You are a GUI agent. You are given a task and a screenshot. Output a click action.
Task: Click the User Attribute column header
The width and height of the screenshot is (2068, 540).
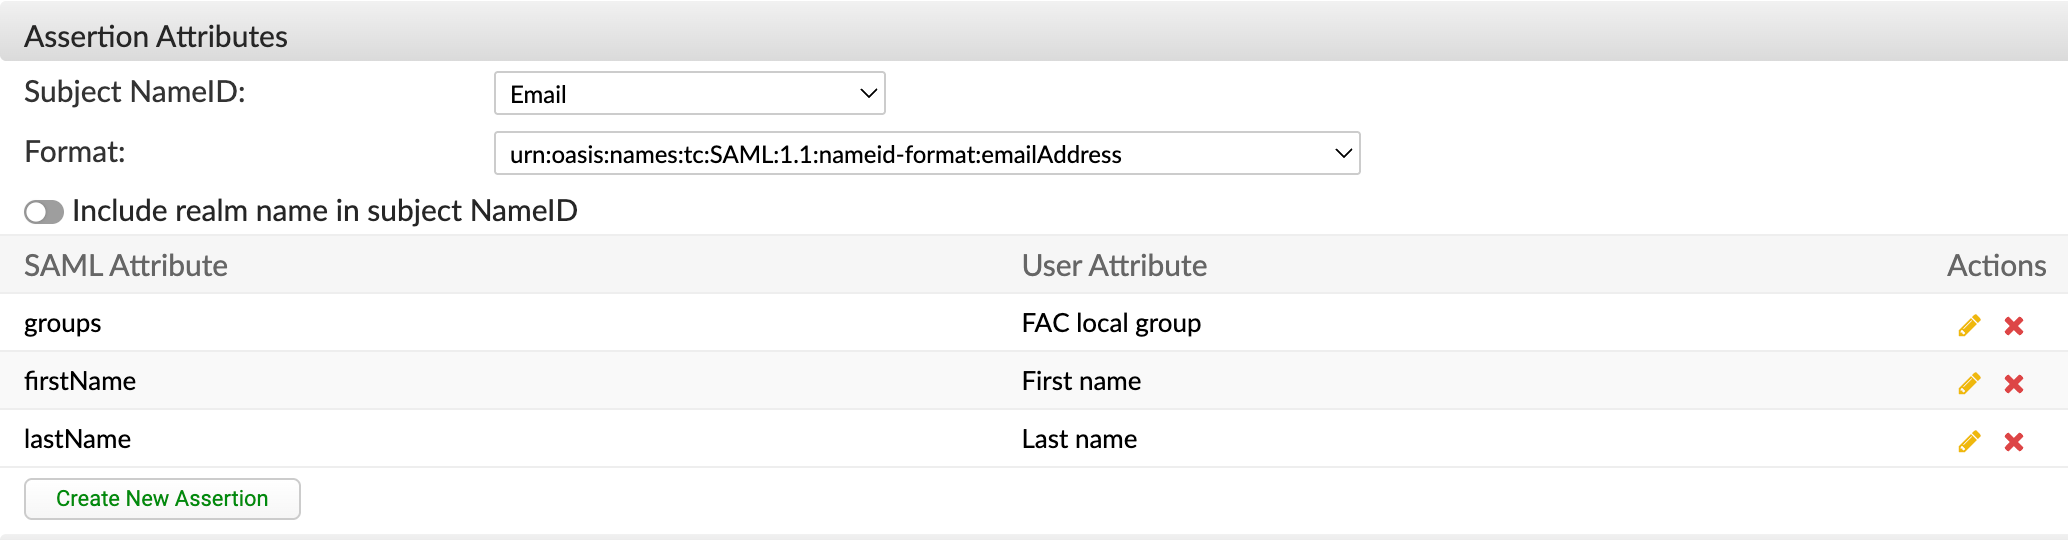[1114, 265]
